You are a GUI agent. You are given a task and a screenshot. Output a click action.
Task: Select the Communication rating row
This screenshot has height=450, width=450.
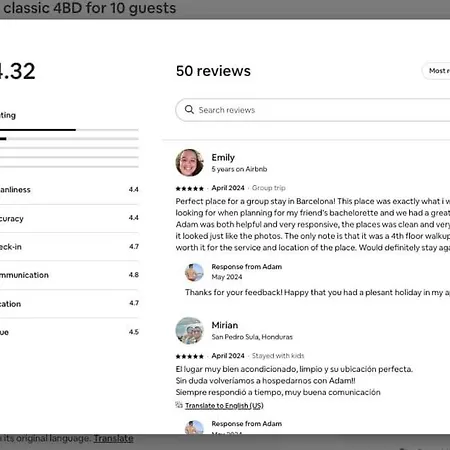69,275
